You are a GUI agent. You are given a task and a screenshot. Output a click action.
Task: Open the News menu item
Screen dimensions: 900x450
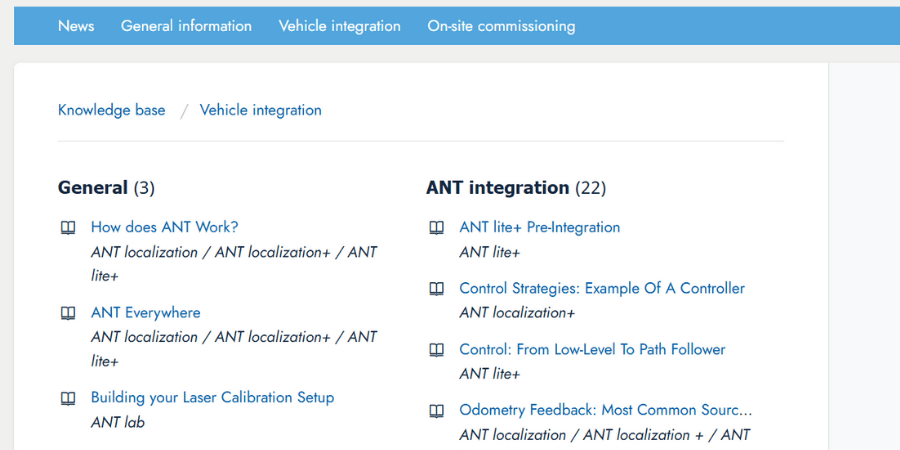click(76, 26)
